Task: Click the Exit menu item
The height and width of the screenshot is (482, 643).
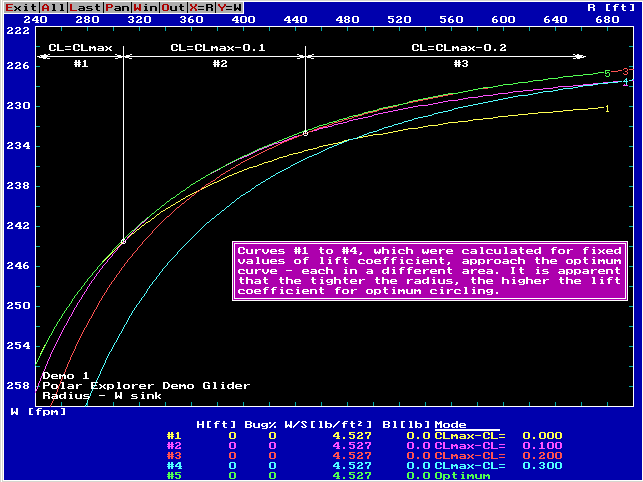Action: click(18, 7)
